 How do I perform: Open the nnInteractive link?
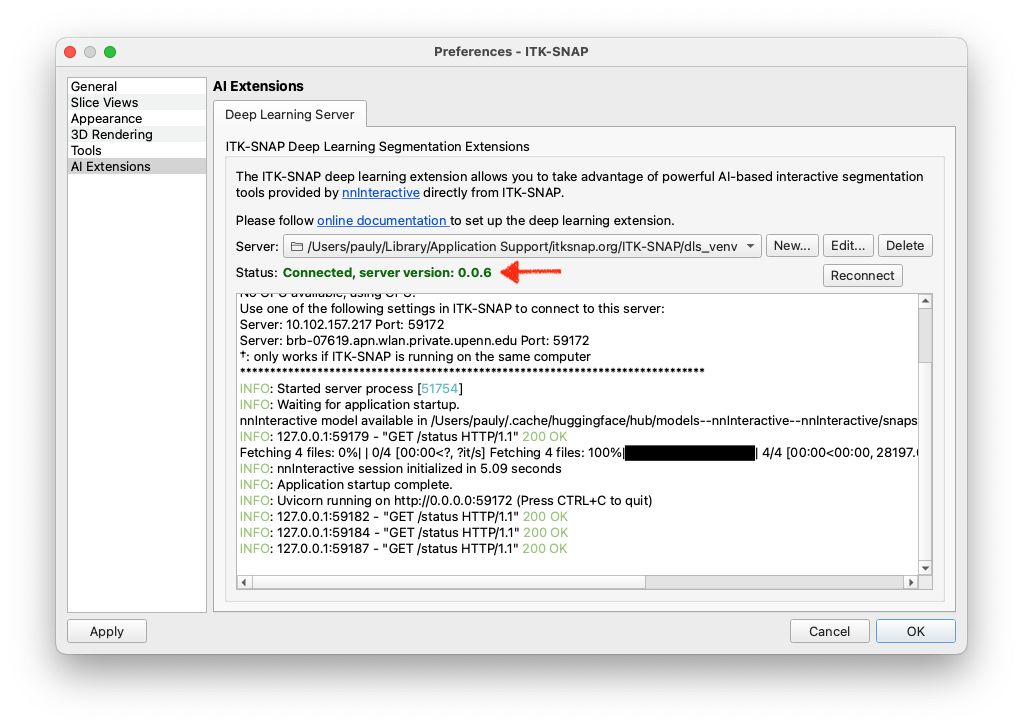(x=380, y=192)
